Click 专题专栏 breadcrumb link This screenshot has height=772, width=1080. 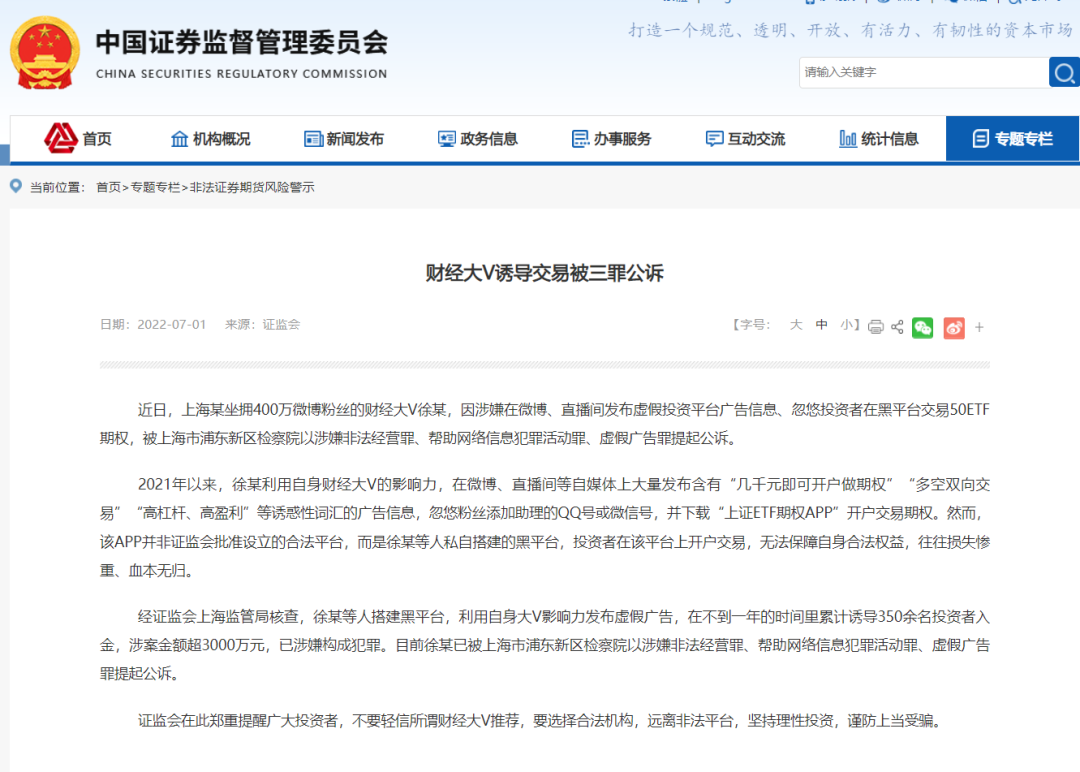155,187
